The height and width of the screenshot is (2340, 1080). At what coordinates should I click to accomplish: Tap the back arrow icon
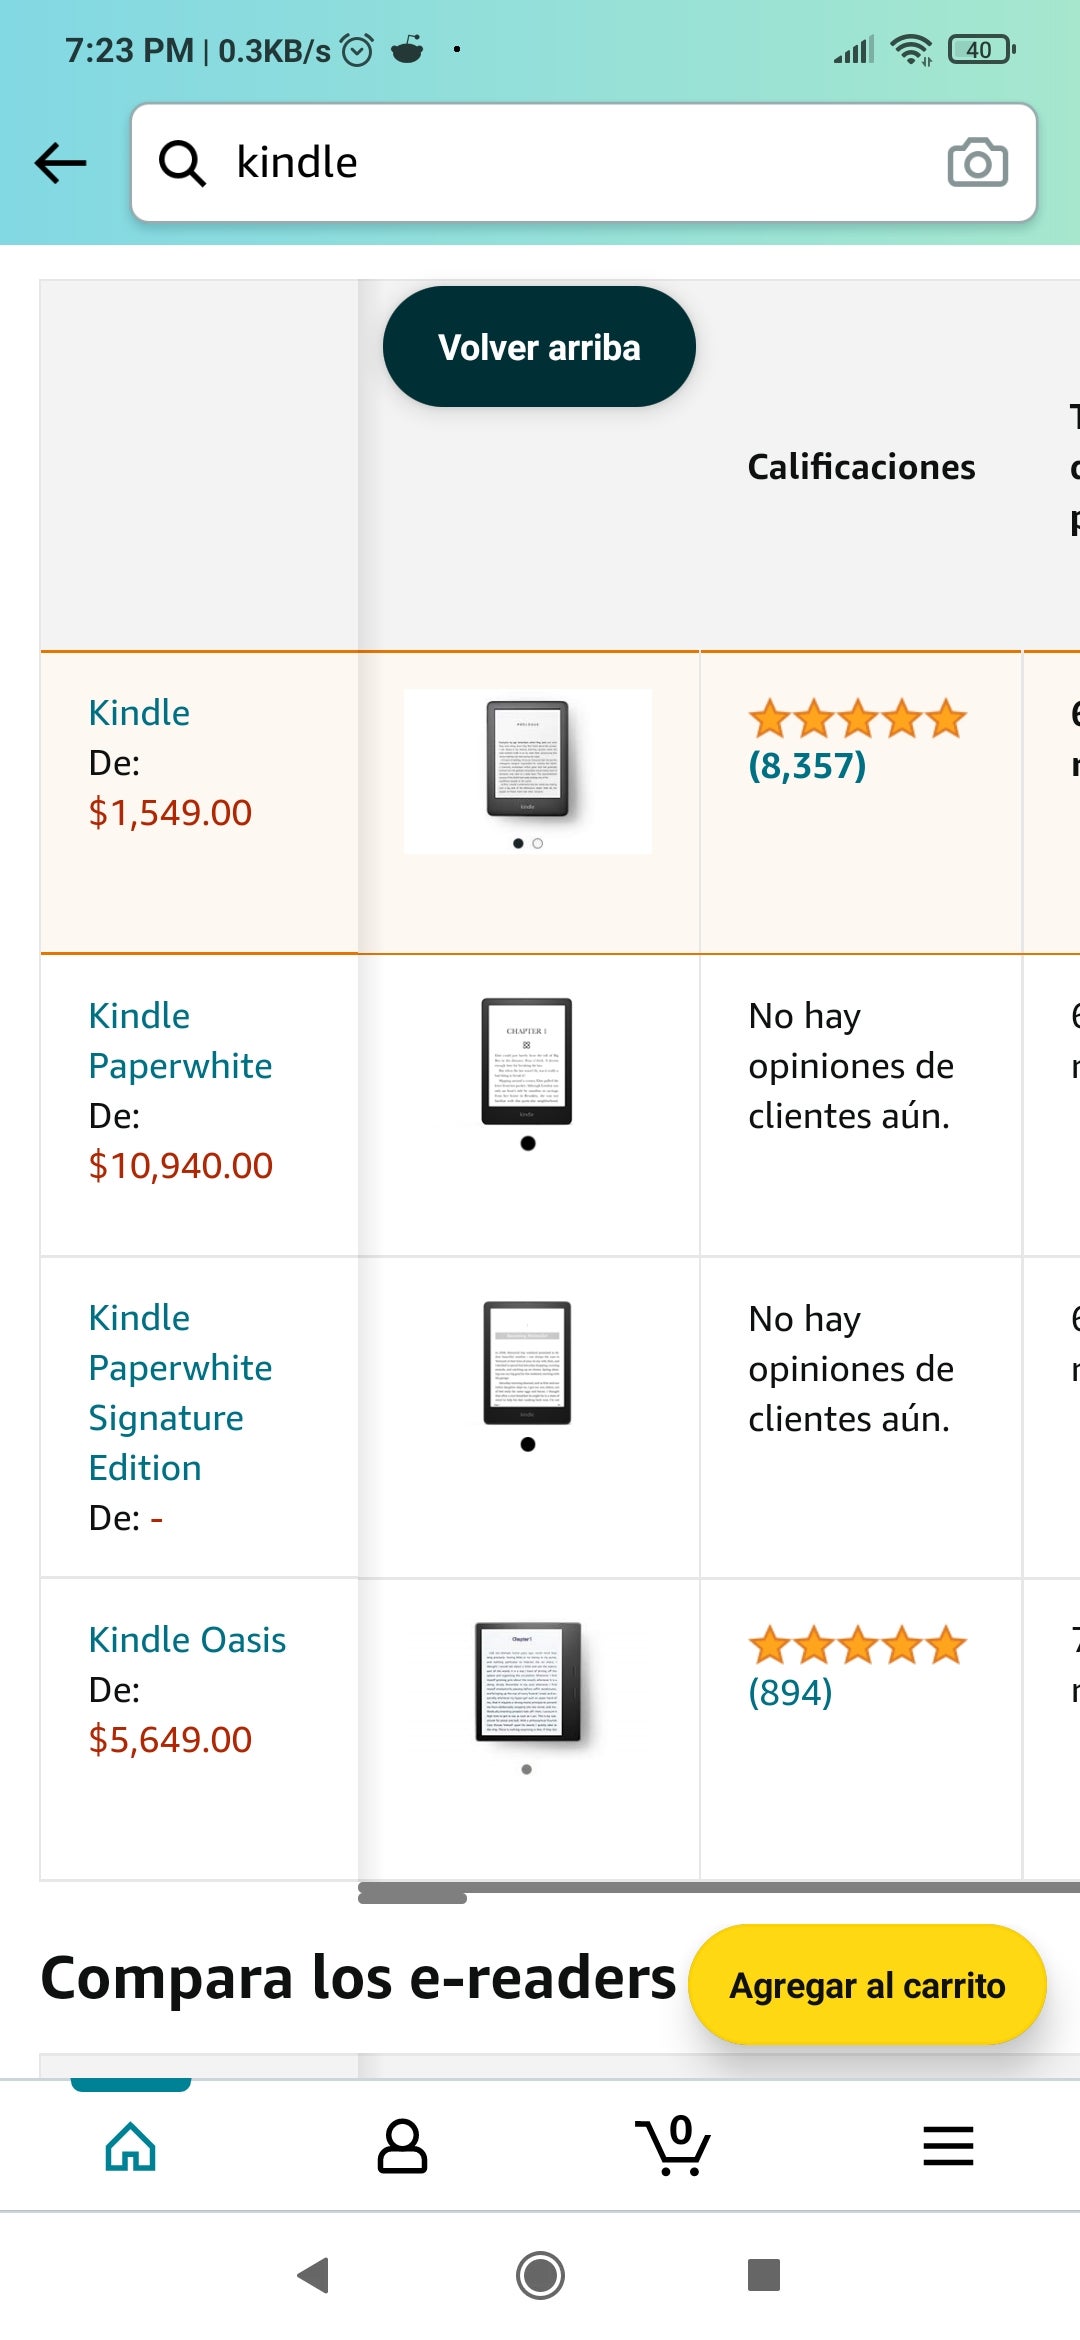[x=61, y=162]
